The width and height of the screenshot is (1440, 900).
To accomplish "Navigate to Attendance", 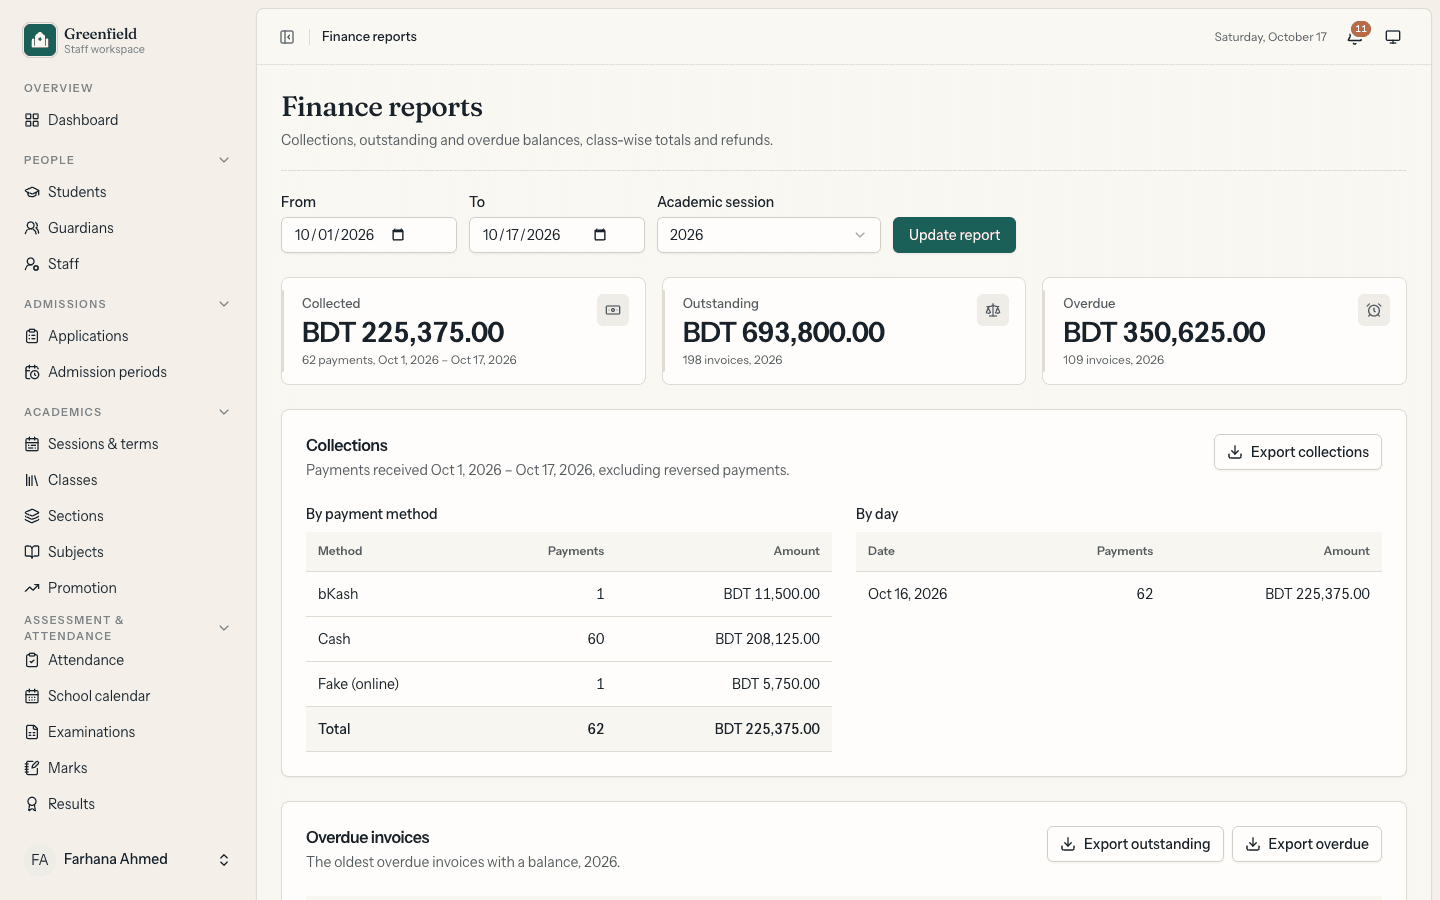I will click(x=128, y=660).
